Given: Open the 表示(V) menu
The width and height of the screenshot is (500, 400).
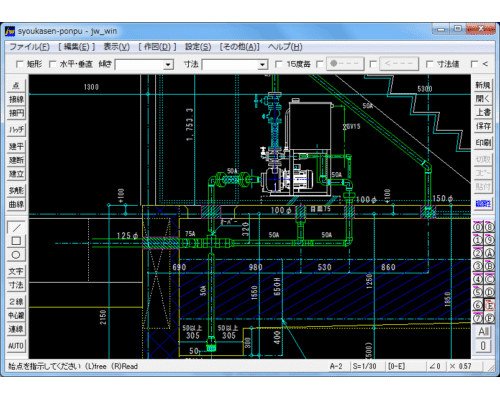Looking at the screenshot, I should click(116, 47).
